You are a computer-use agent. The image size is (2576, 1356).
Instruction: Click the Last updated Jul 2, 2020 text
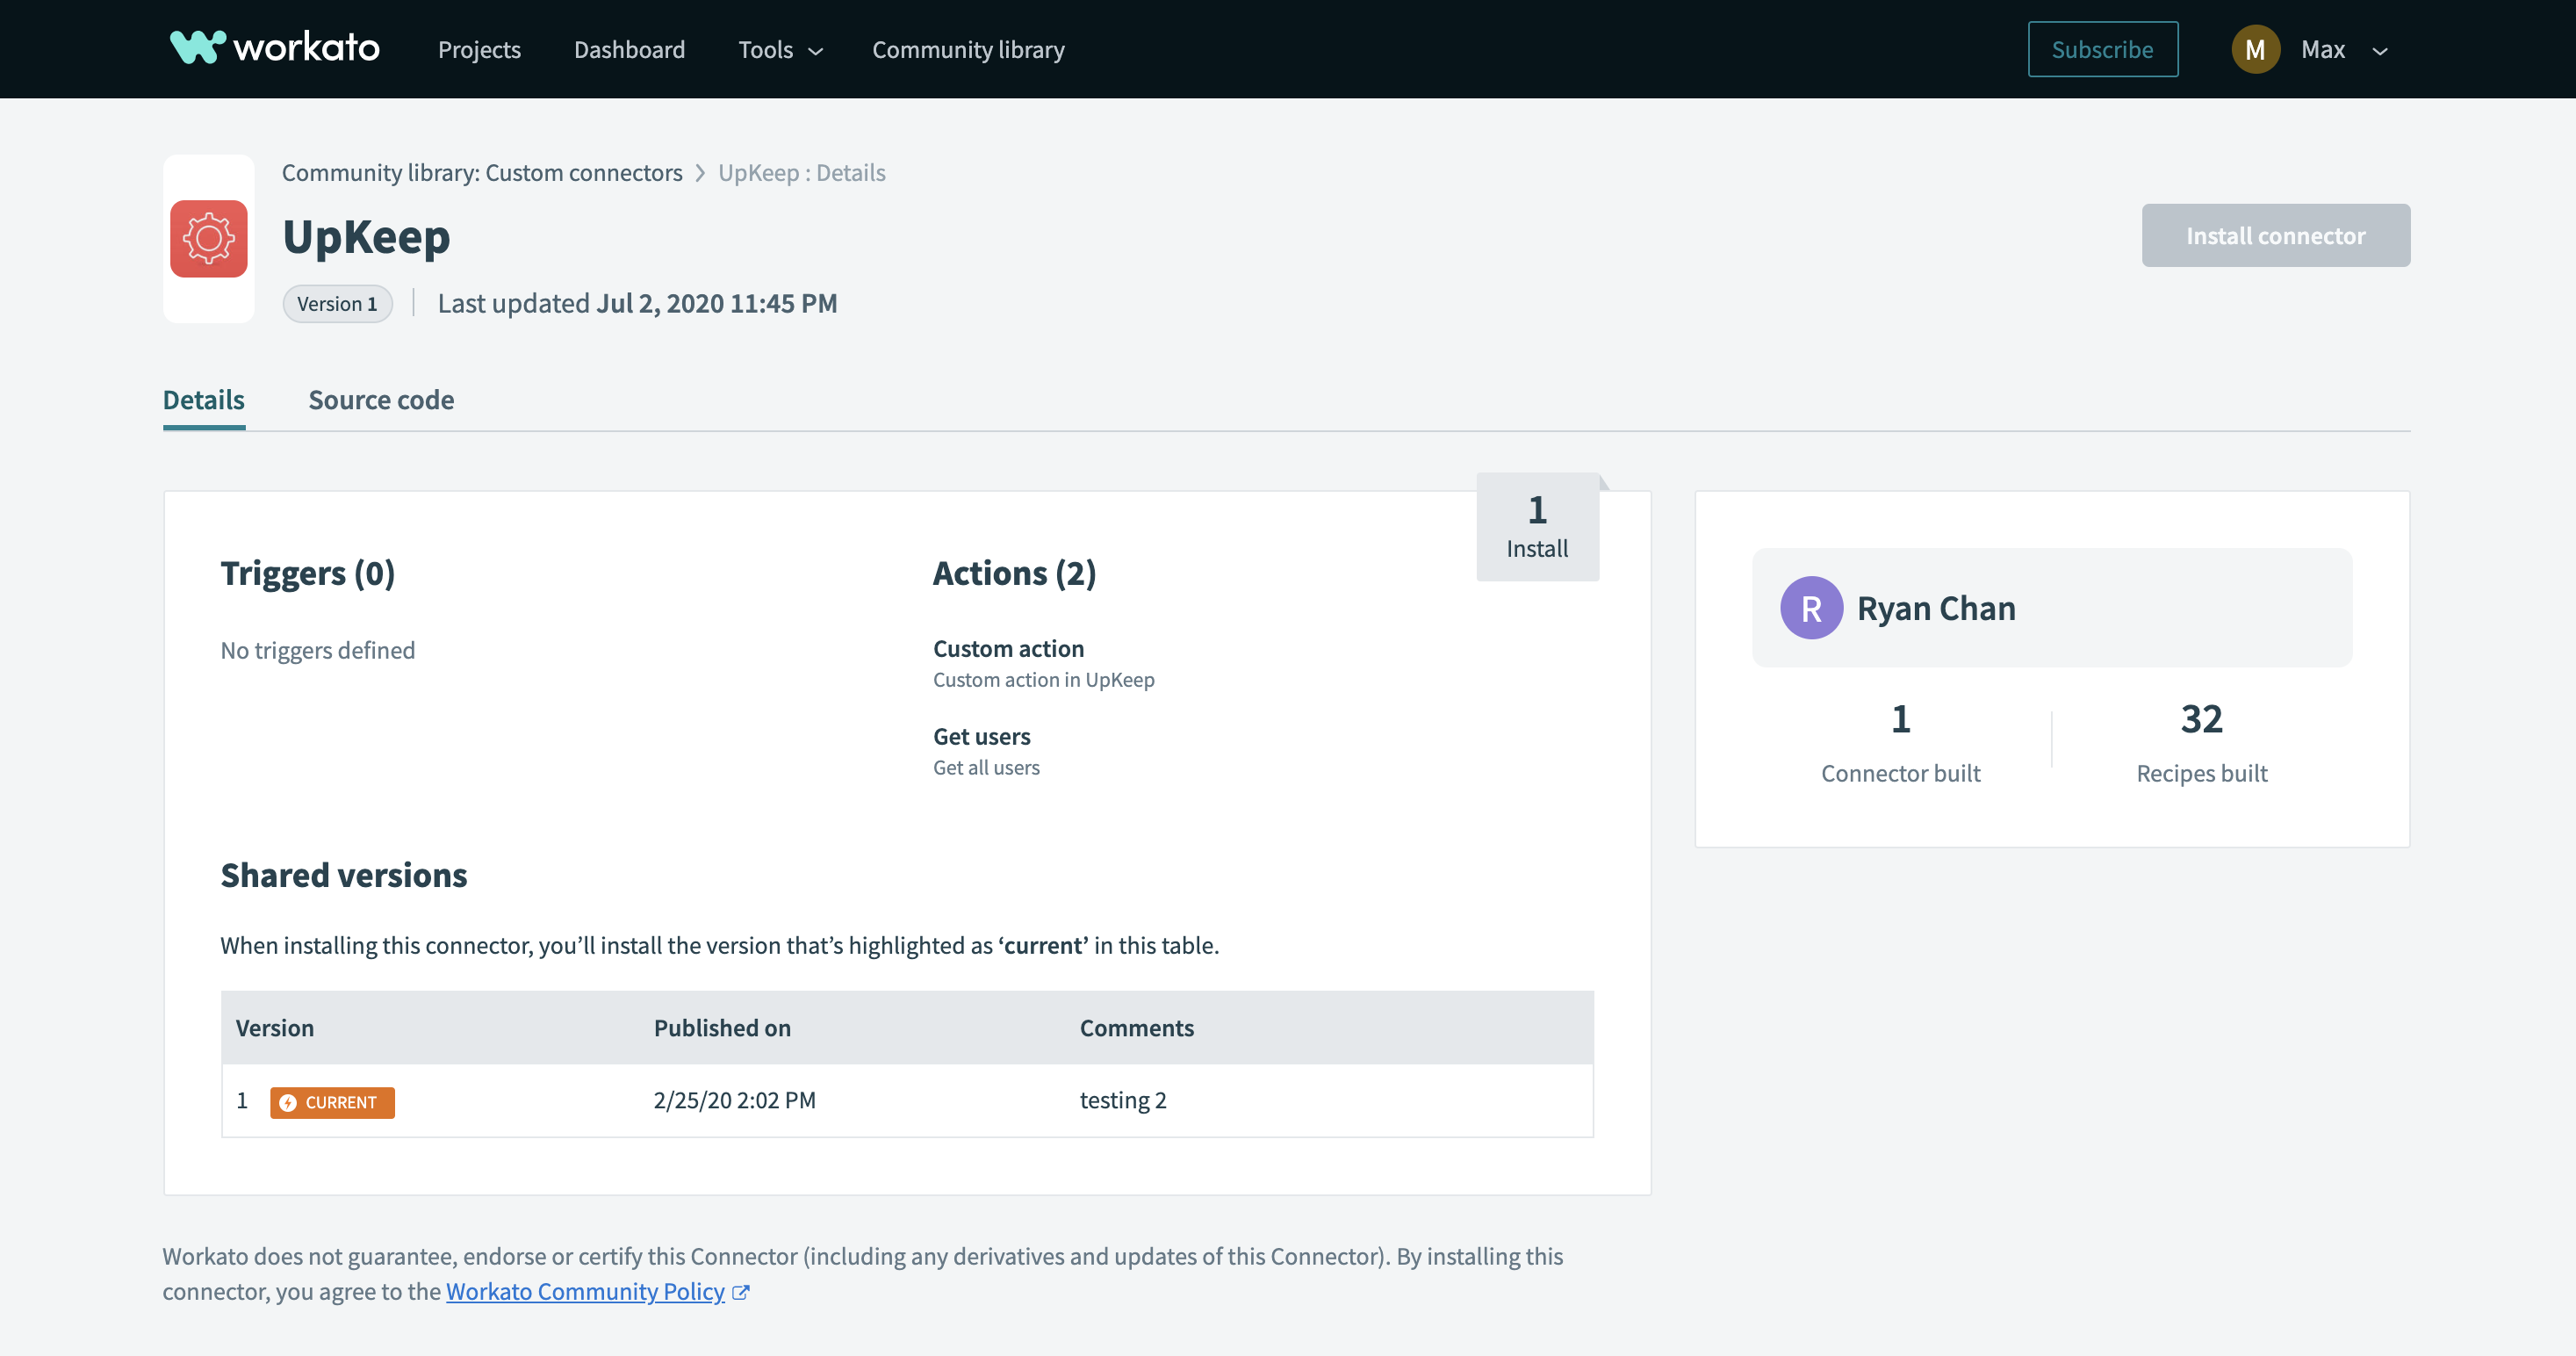coord(637,303)
